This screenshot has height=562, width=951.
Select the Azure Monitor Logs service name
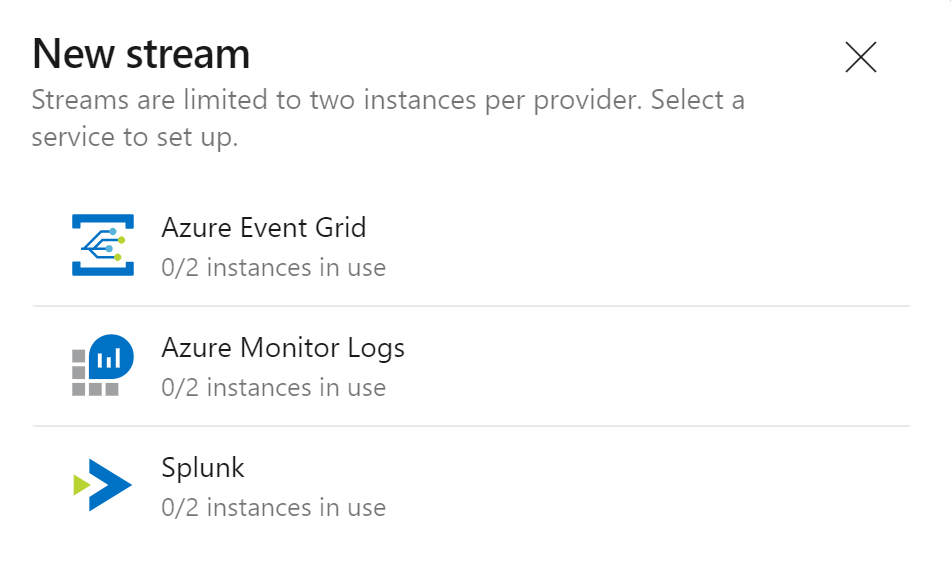point(283,348)
